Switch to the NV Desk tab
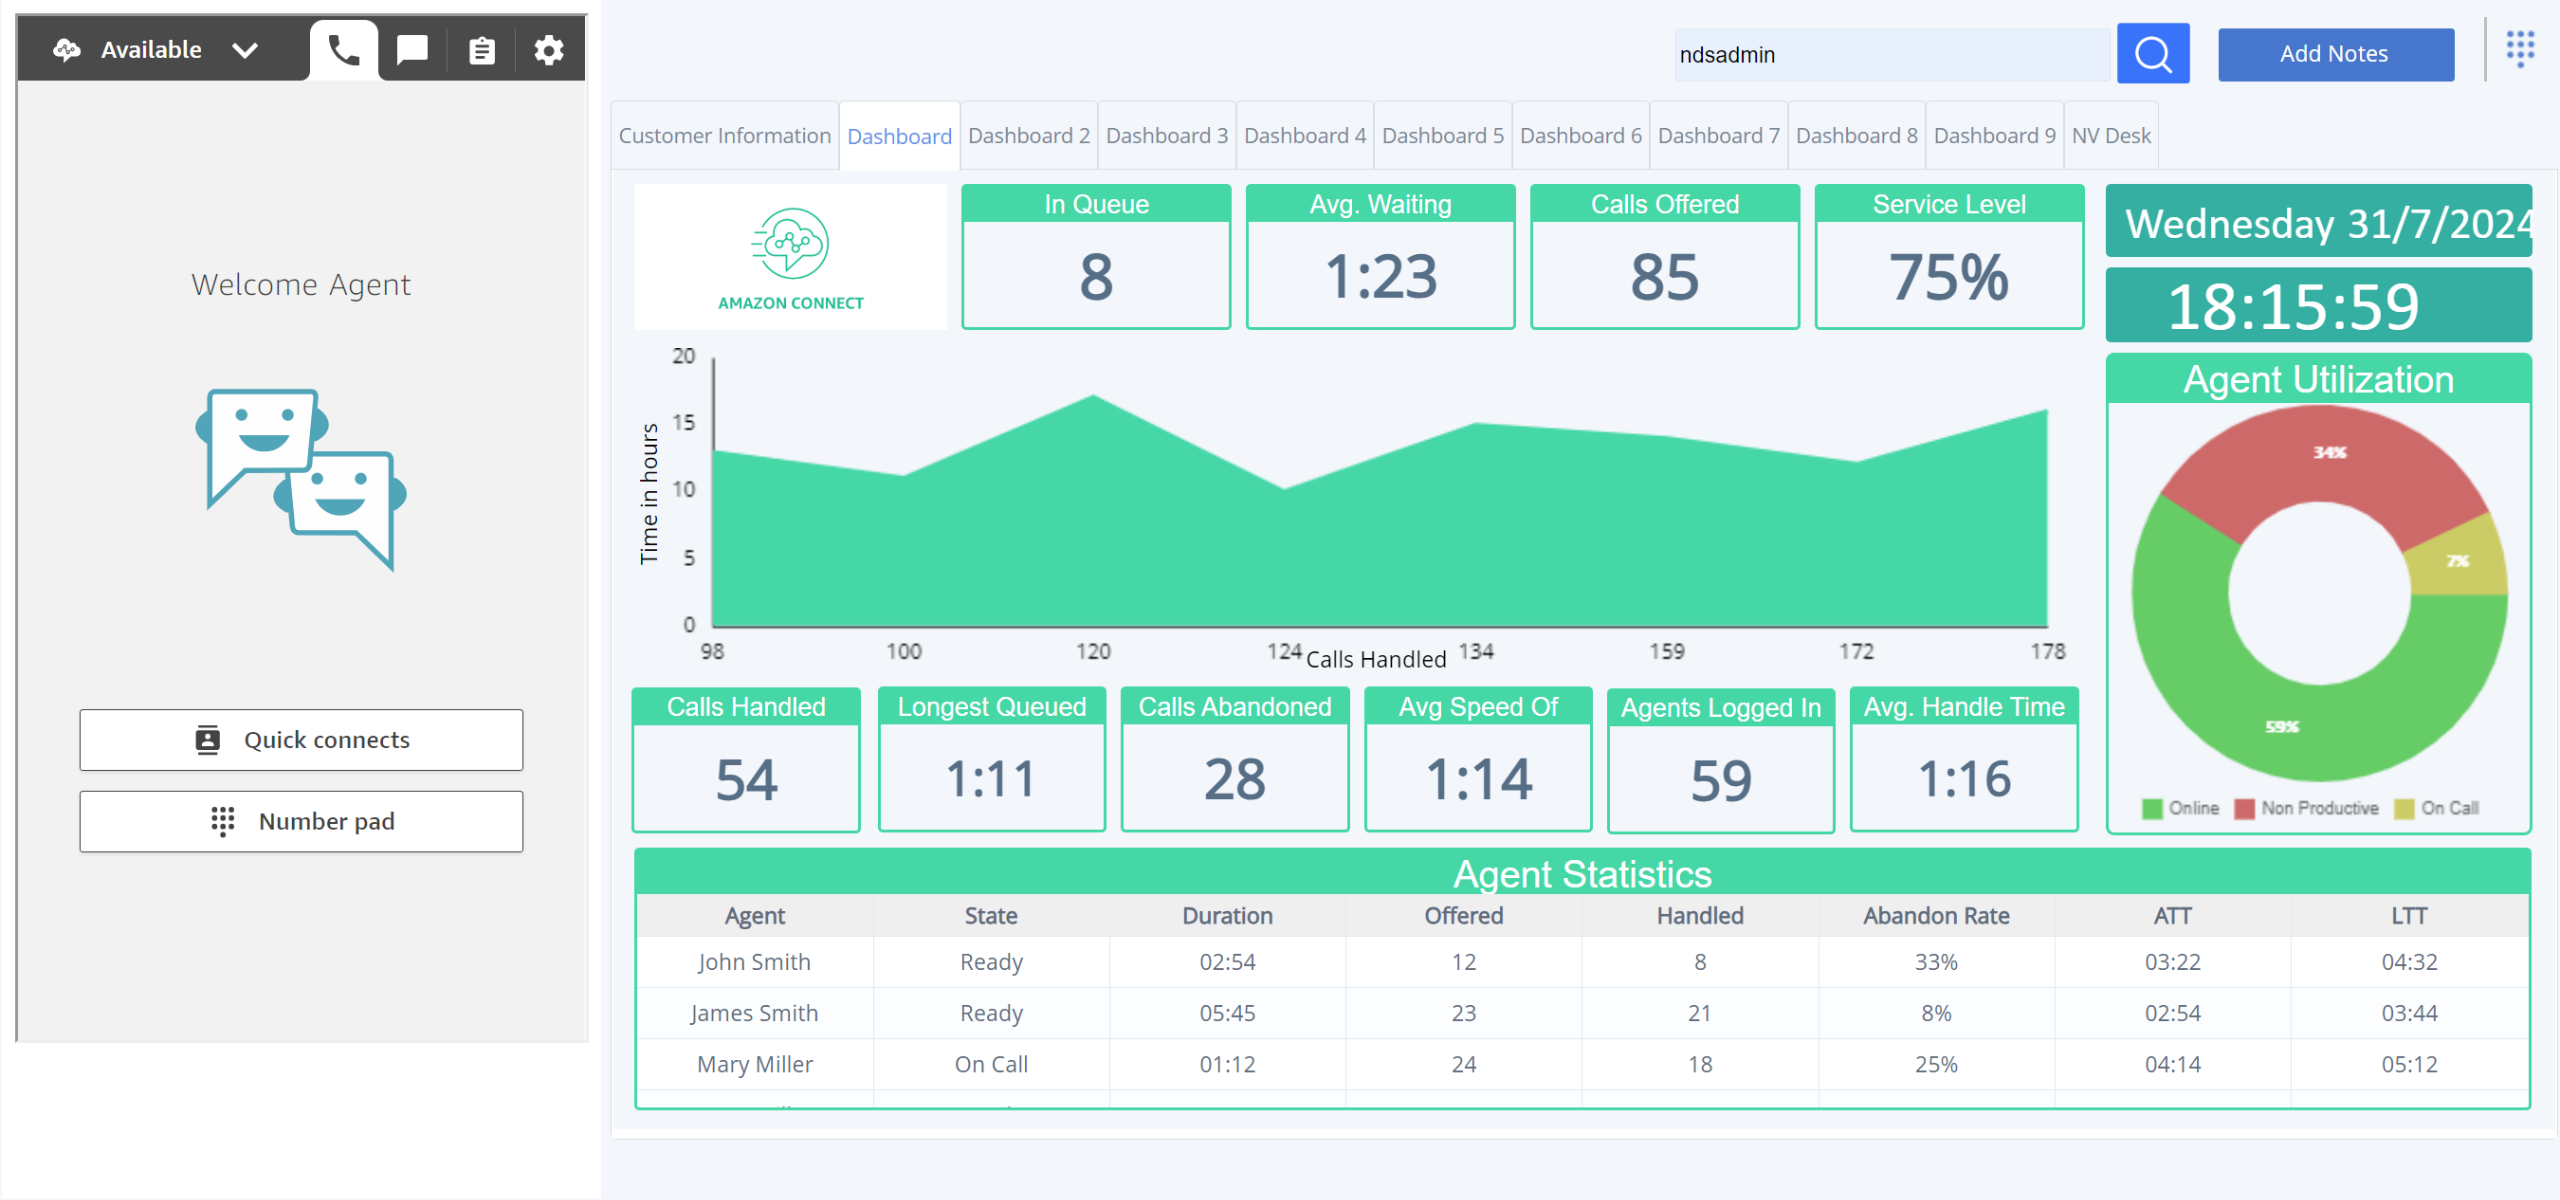The image size is (2560, 1200). click(x=2110, y=136)
